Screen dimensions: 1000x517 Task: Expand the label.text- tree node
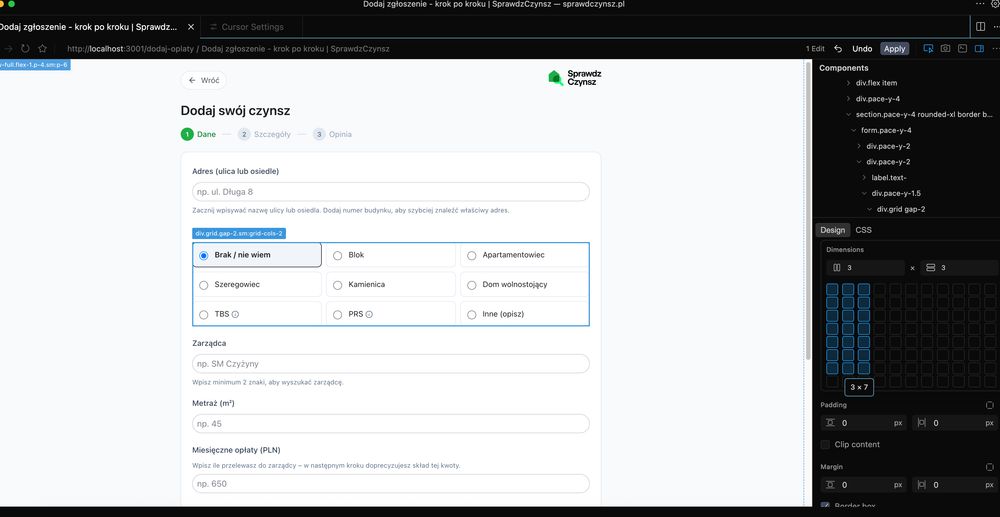click(864, 177)
